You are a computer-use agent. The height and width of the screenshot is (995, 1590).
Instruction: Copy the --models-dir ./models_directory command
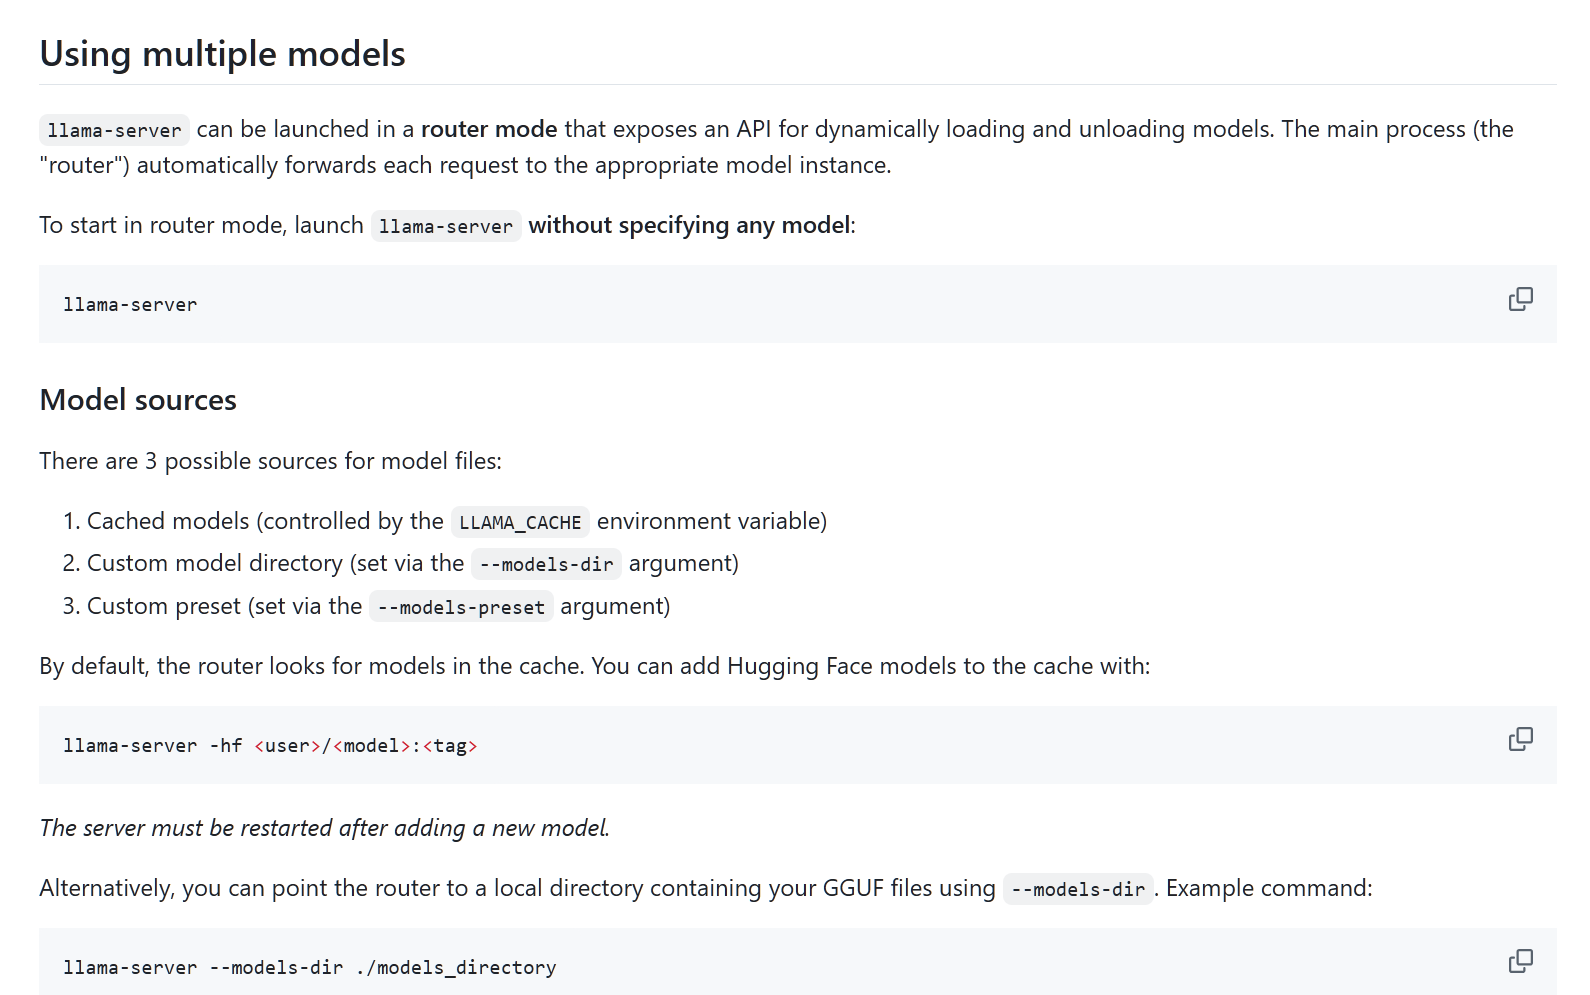pyautogui.click(x=1520, y=961)
